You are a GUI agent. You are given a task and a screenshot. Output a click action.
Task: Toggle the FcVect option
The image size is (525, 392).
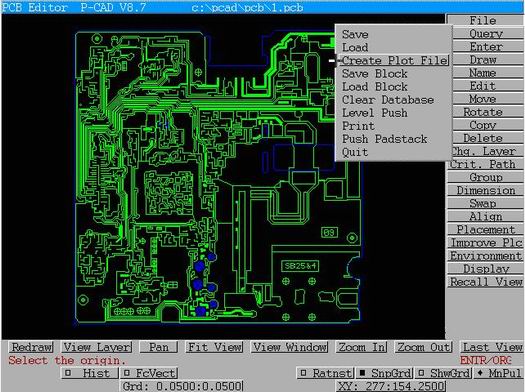tap(149, 373)
